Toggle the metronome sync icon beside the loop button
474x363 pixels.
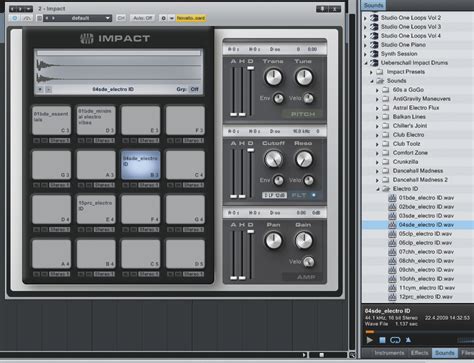click(x=408, y=340)
